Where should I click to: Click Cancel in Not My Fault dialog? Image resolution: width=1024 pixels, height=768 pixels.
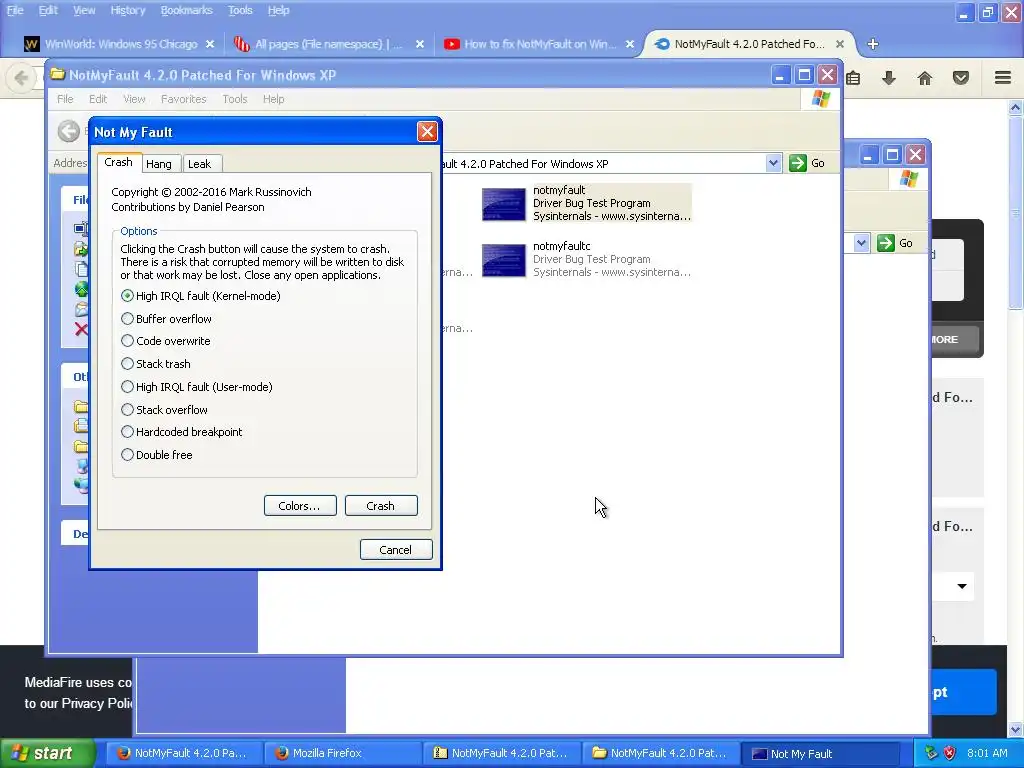[x=396, y=550]
